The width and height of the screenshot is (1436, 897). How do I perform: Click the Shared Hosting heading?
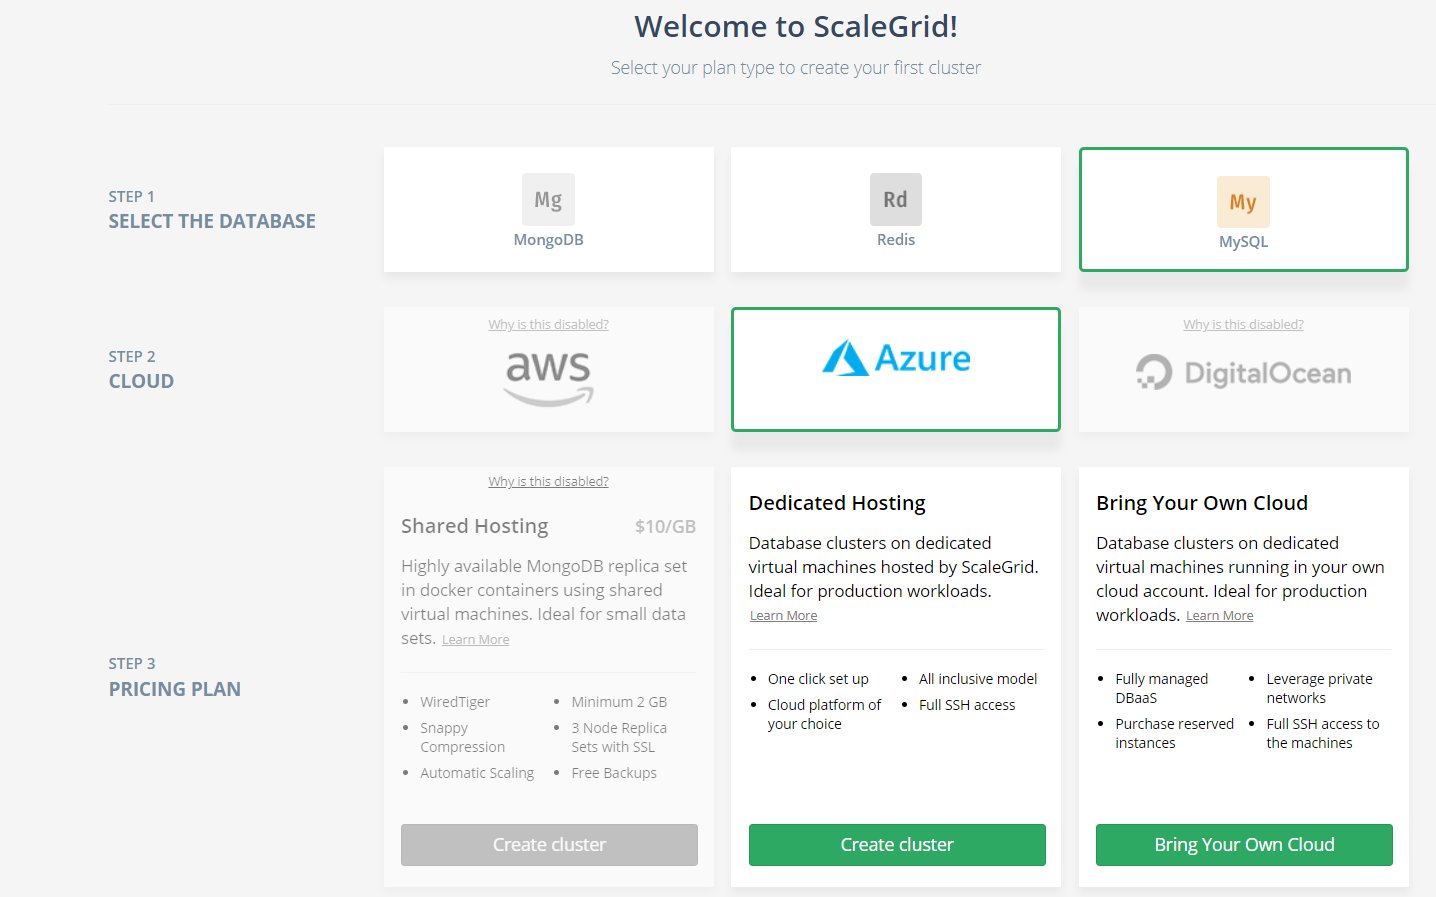[475, 526]
